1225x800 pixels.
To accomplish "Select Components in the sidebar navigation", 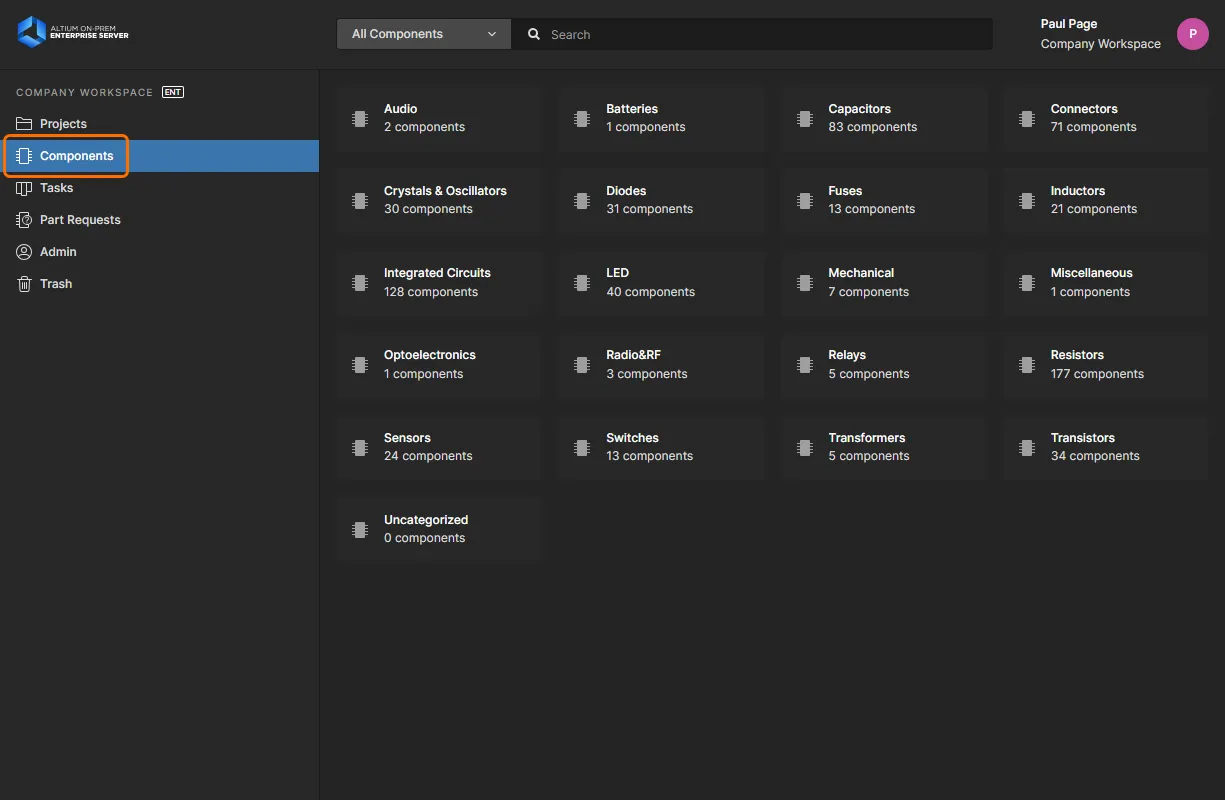I will pyautogui.click(x=77, y=156).
